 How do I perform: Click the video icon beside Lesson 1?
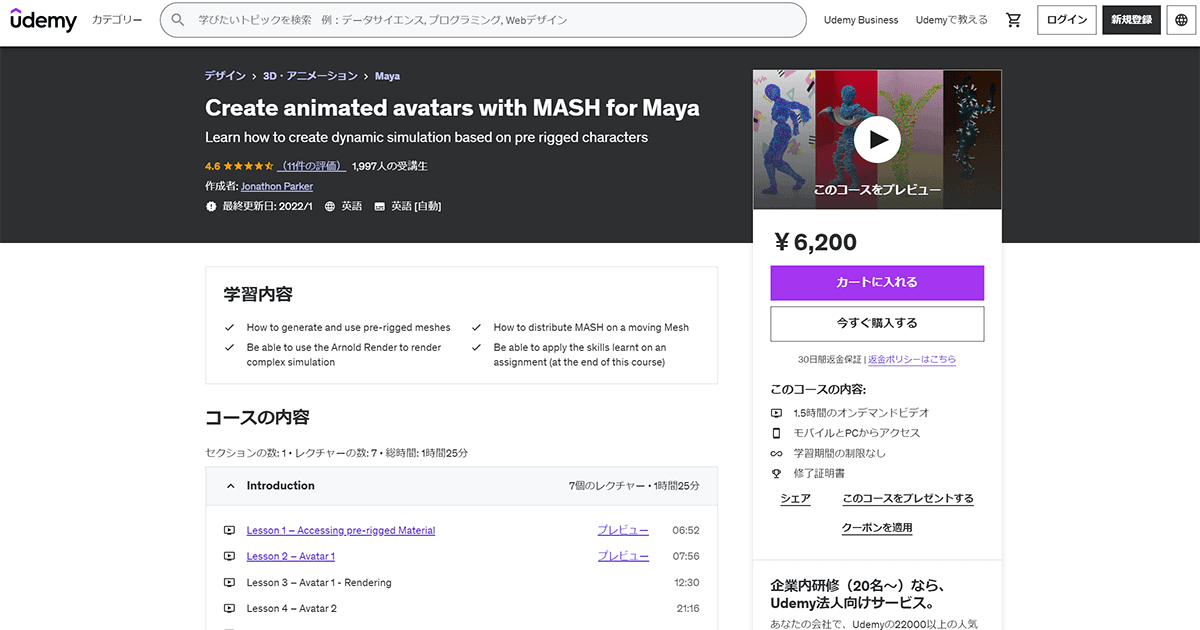(x=229, y=530)
